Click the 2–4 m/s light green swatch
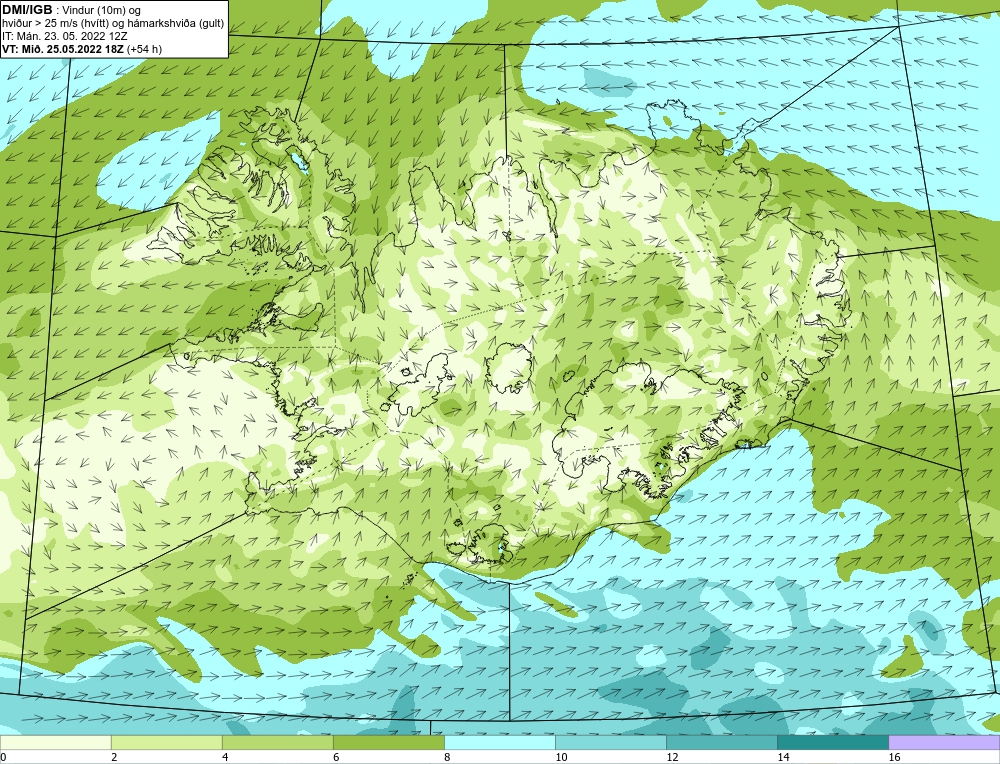 pos(166,742)
